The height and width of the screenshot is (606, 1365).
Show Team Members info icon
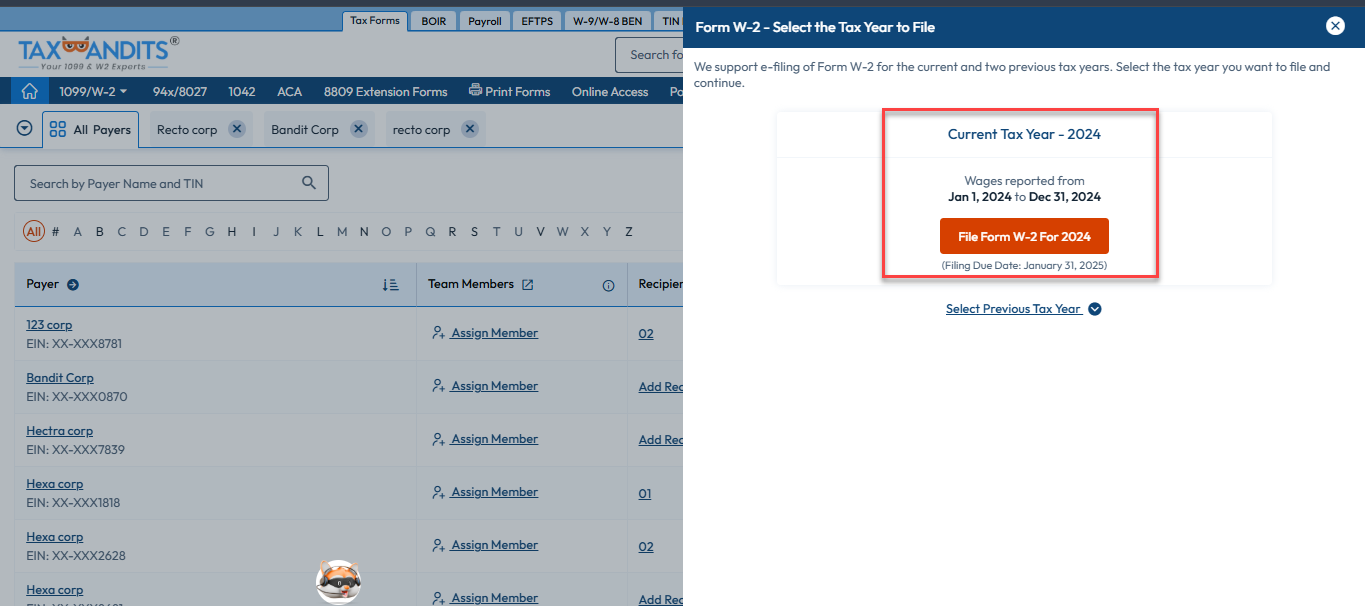(x=608, y=285)
